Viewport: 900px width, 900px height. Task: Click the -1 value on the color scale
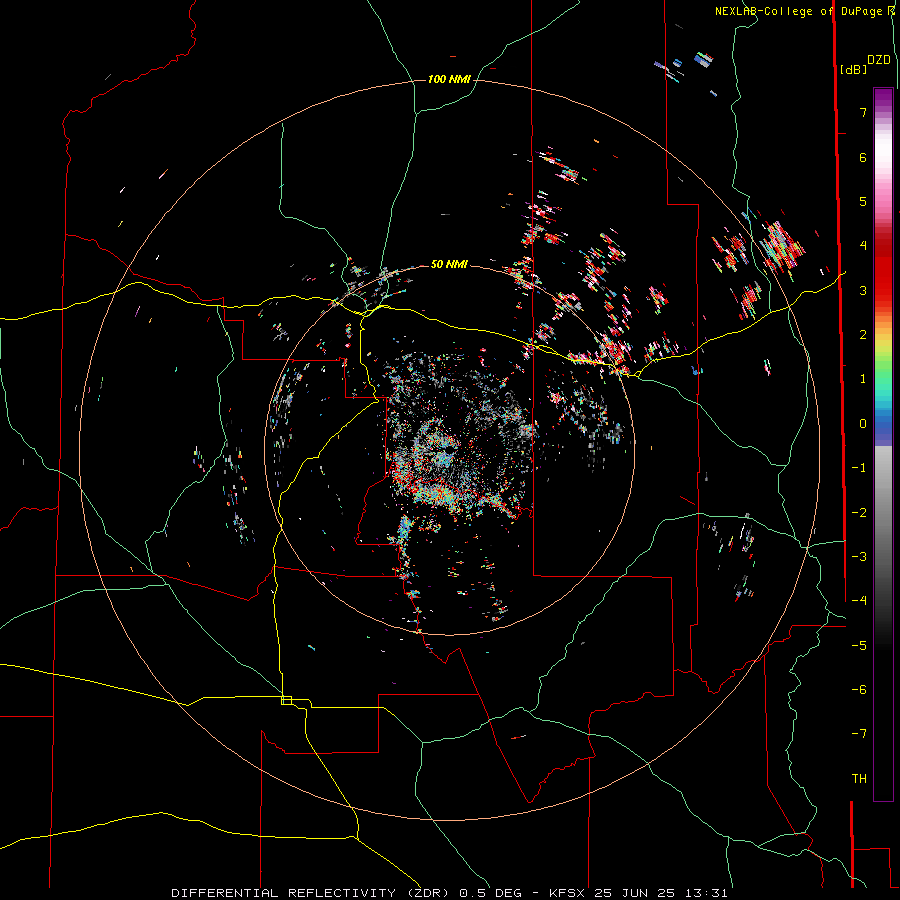859,468
